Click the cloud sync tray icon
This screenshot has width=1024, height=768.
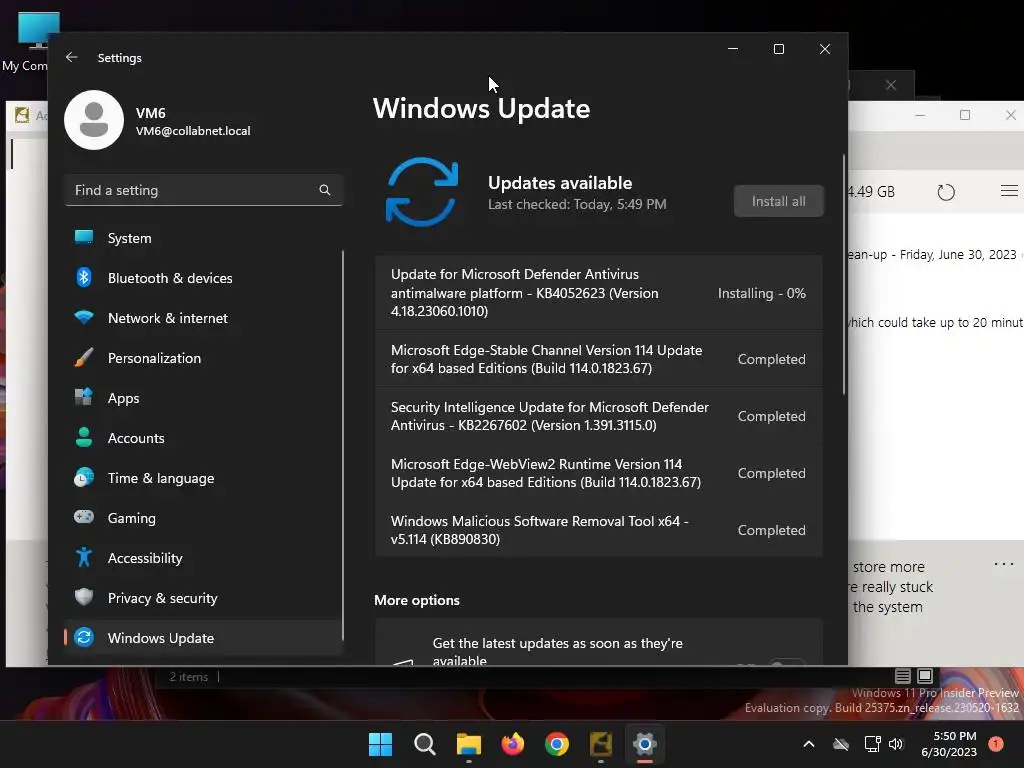(841, 744)
